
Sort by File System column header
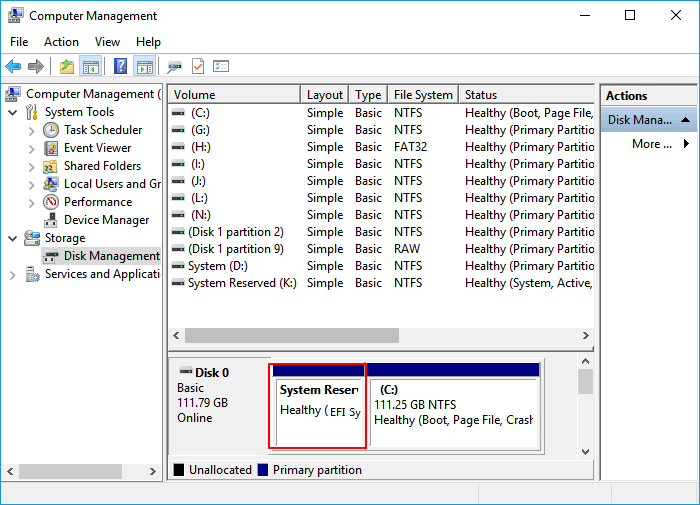(423, 95)
